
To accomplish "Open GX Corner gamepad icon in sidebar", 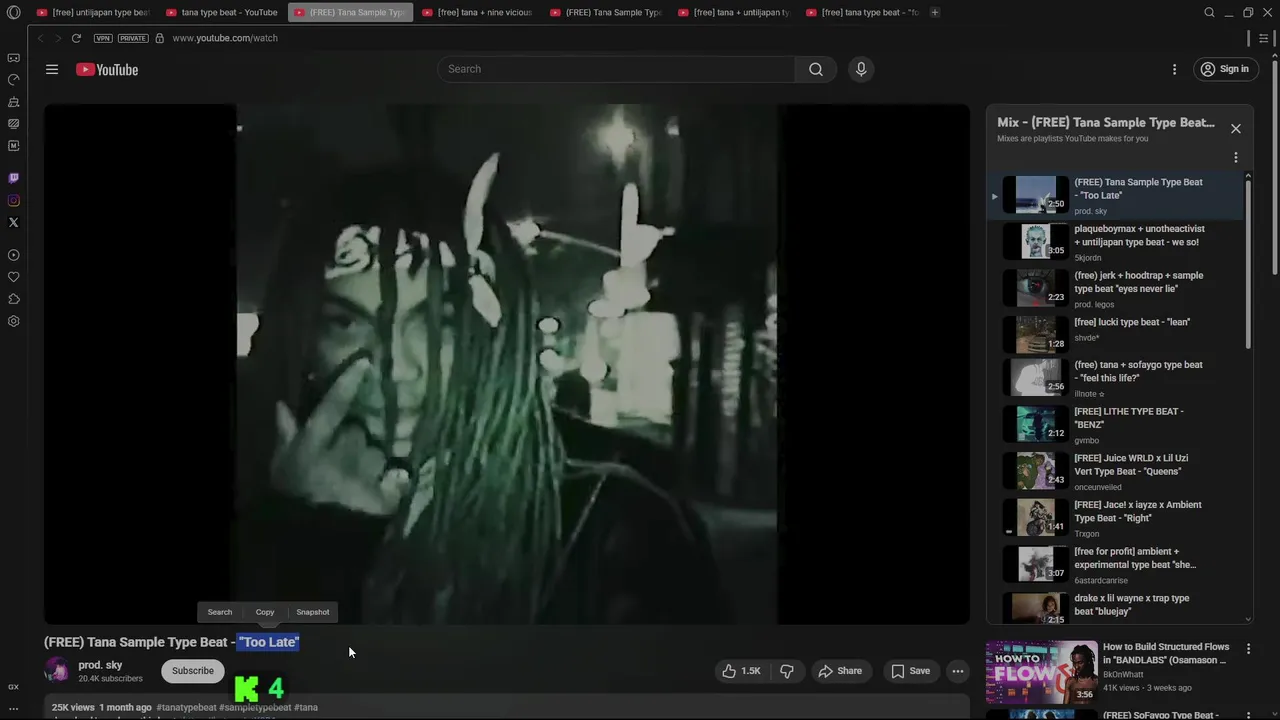I will click(x=13, y=58).
